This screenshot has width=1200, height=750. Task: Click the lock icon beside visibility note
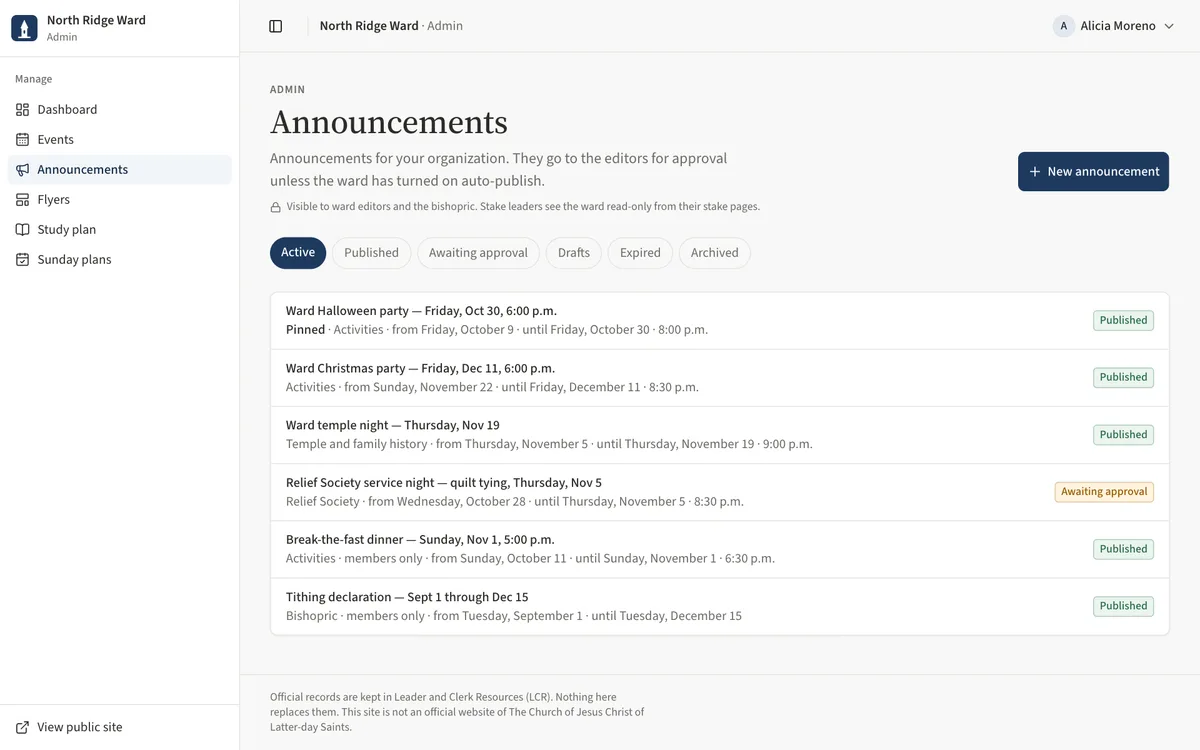(275, 207)
